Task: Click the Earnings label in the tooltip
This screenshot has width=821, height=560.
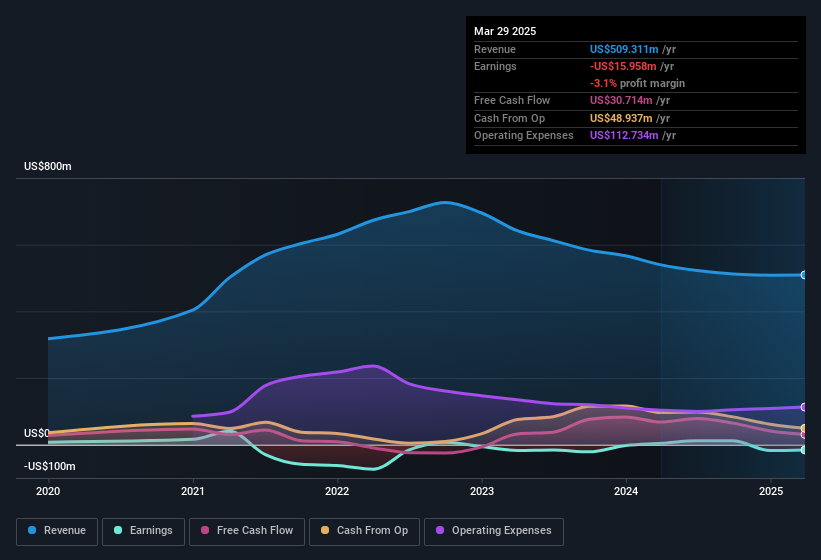Action: (x=495, y=66)
